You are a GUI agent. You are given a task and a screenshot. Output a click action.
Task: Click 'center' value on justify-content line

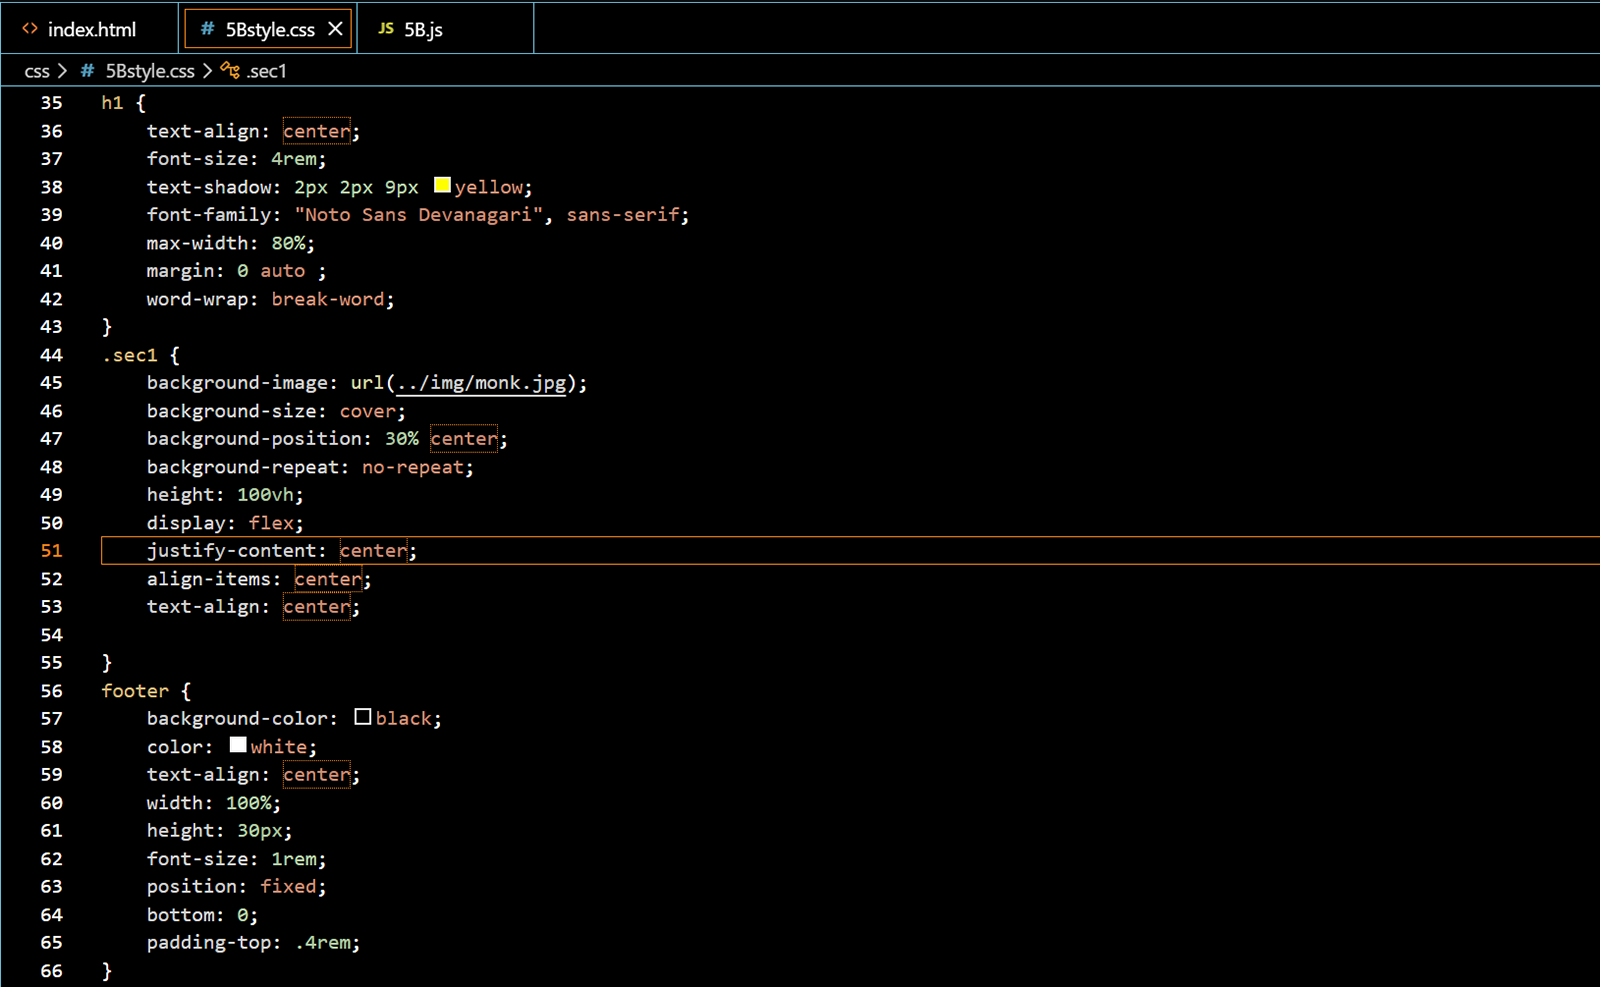click(x=373, y=551)
